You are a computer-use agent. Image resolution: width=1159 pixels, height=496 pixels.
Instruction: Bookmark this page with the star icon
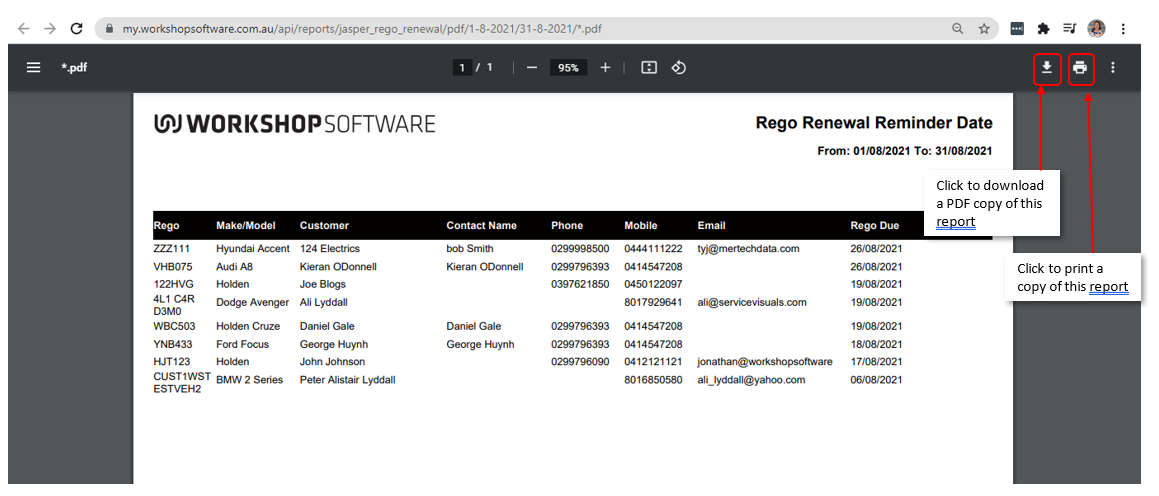coord(984,29)
